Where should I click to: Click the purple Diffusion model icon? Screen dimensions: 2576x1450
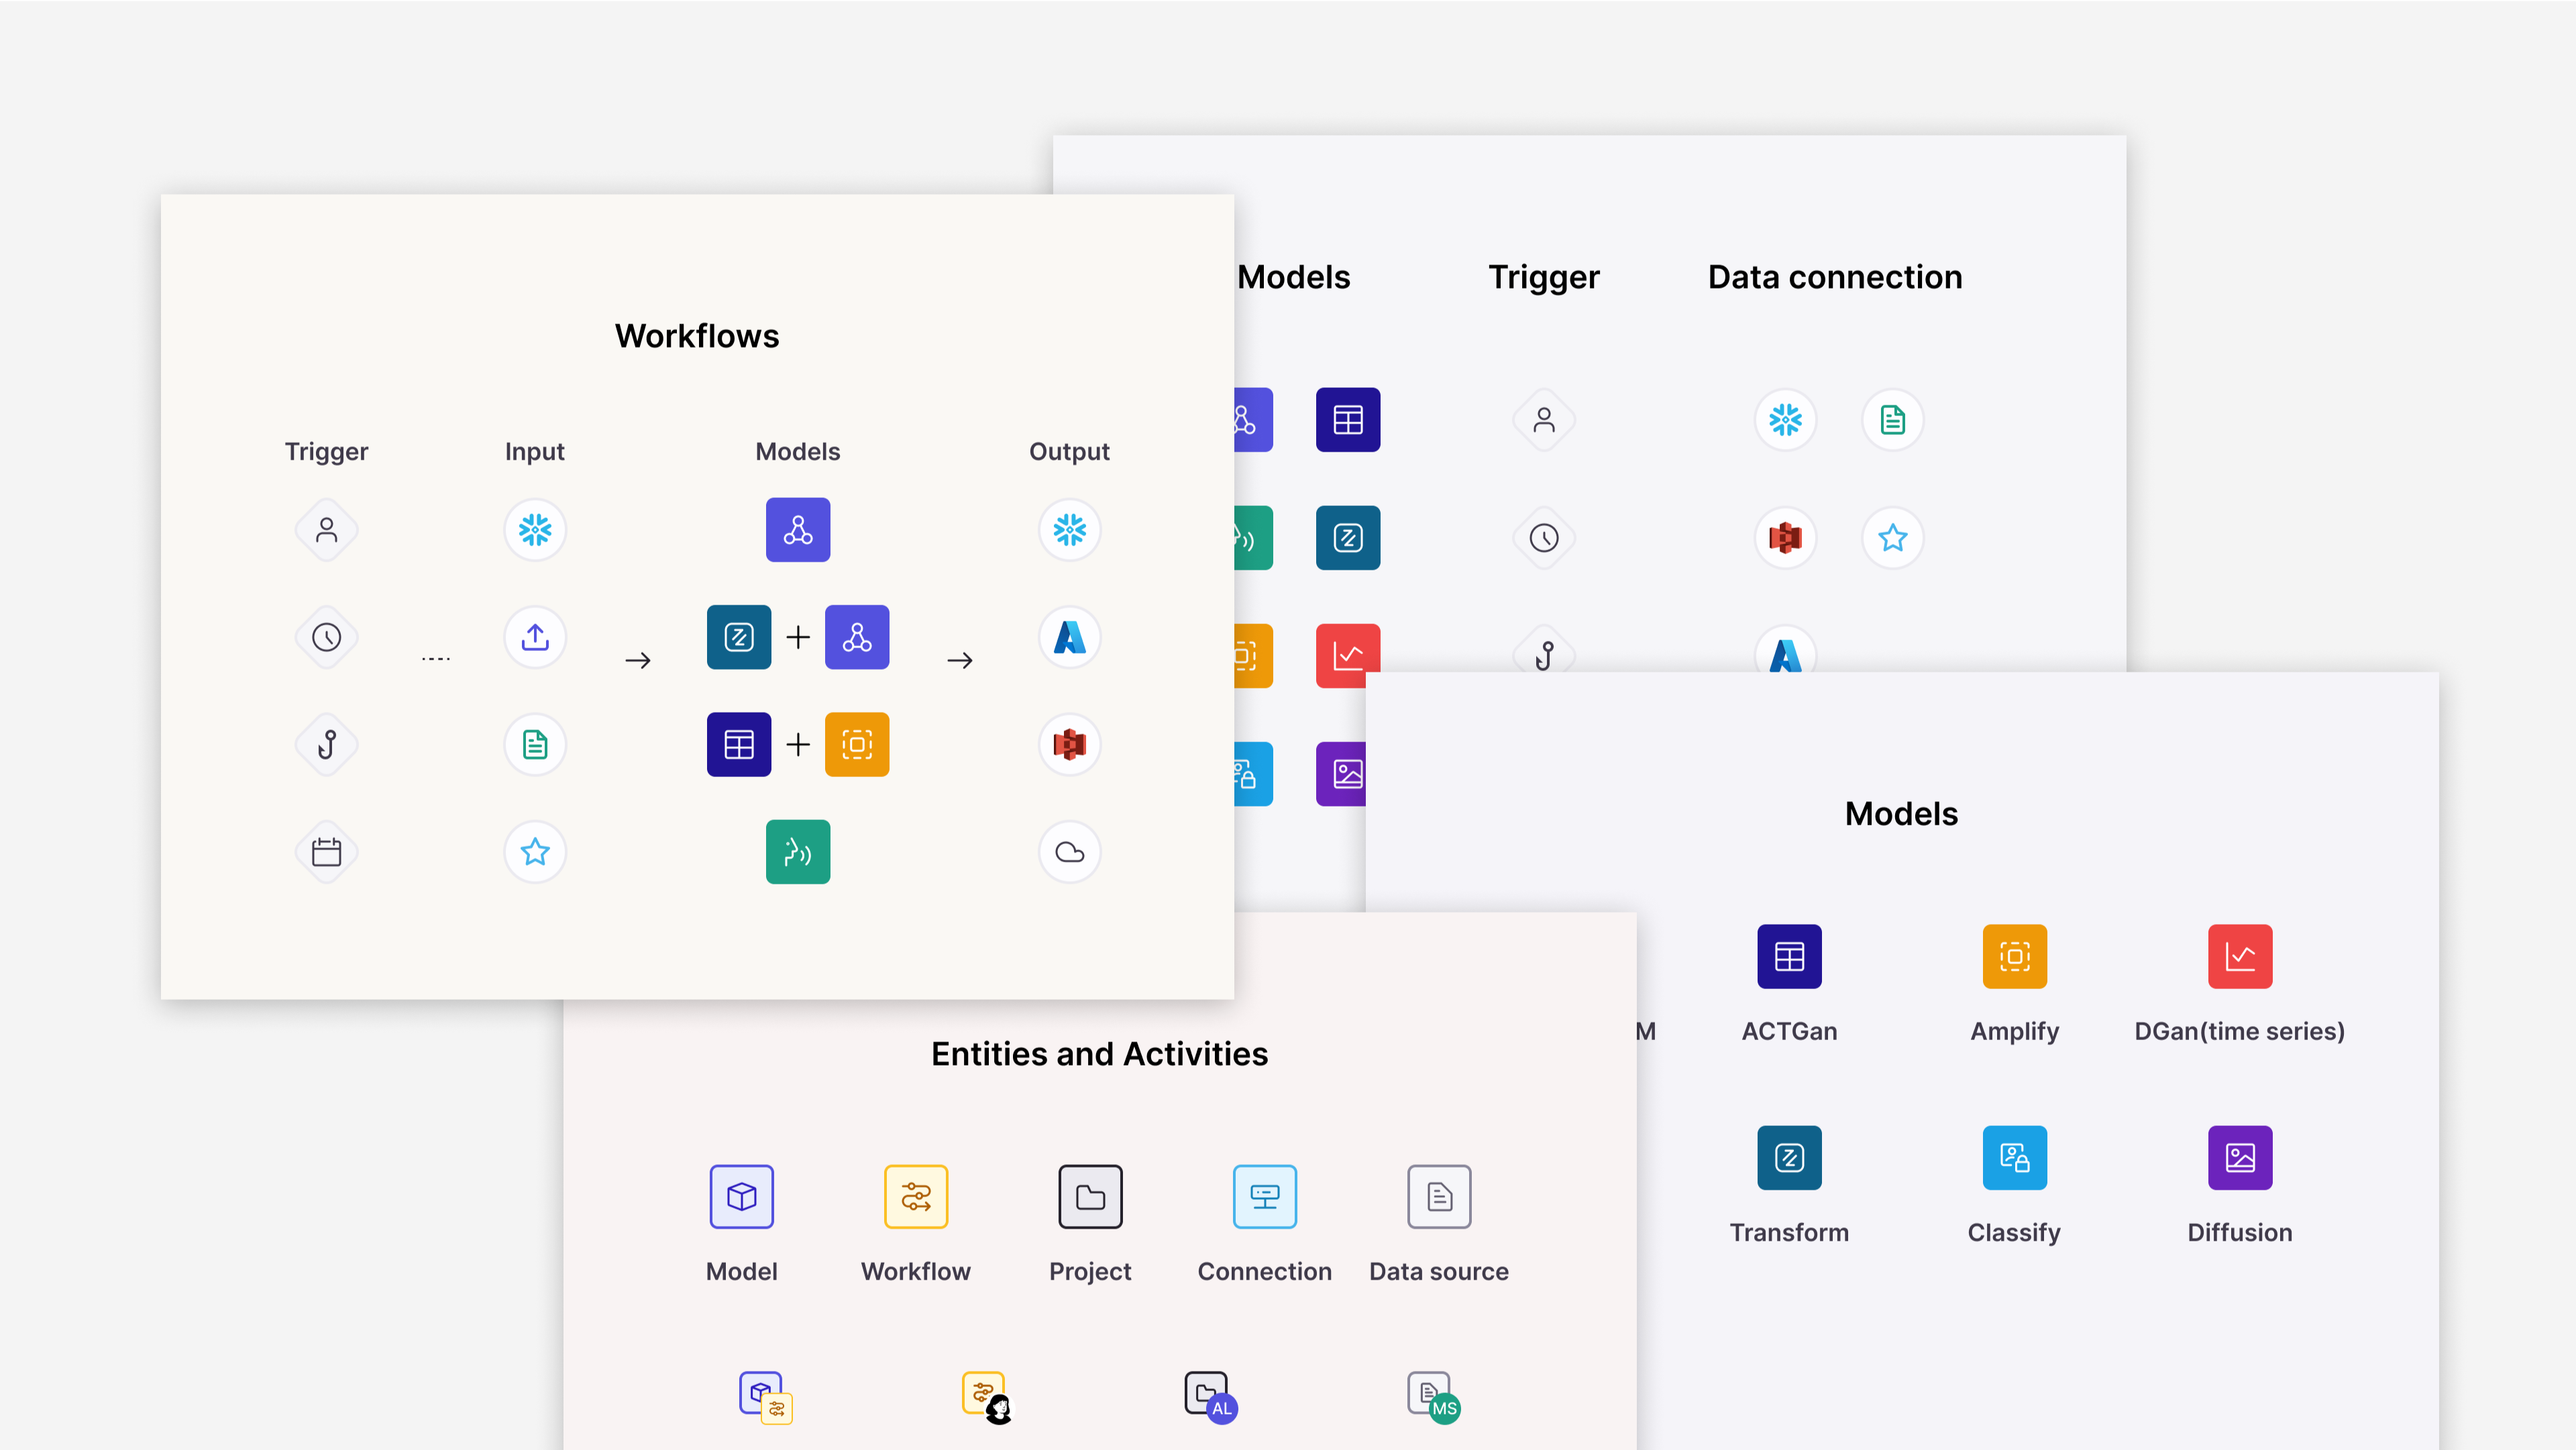2239,1157
